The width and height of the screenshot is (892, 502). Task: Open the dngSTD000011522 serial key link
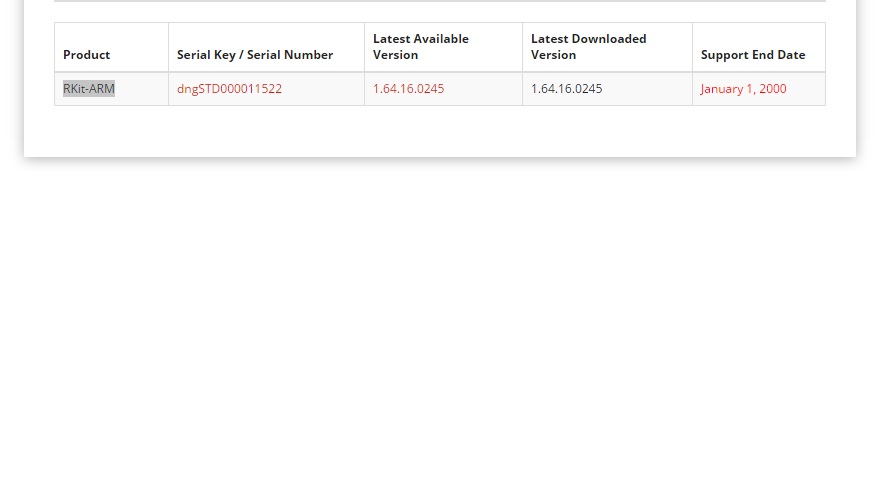[229, 89]
